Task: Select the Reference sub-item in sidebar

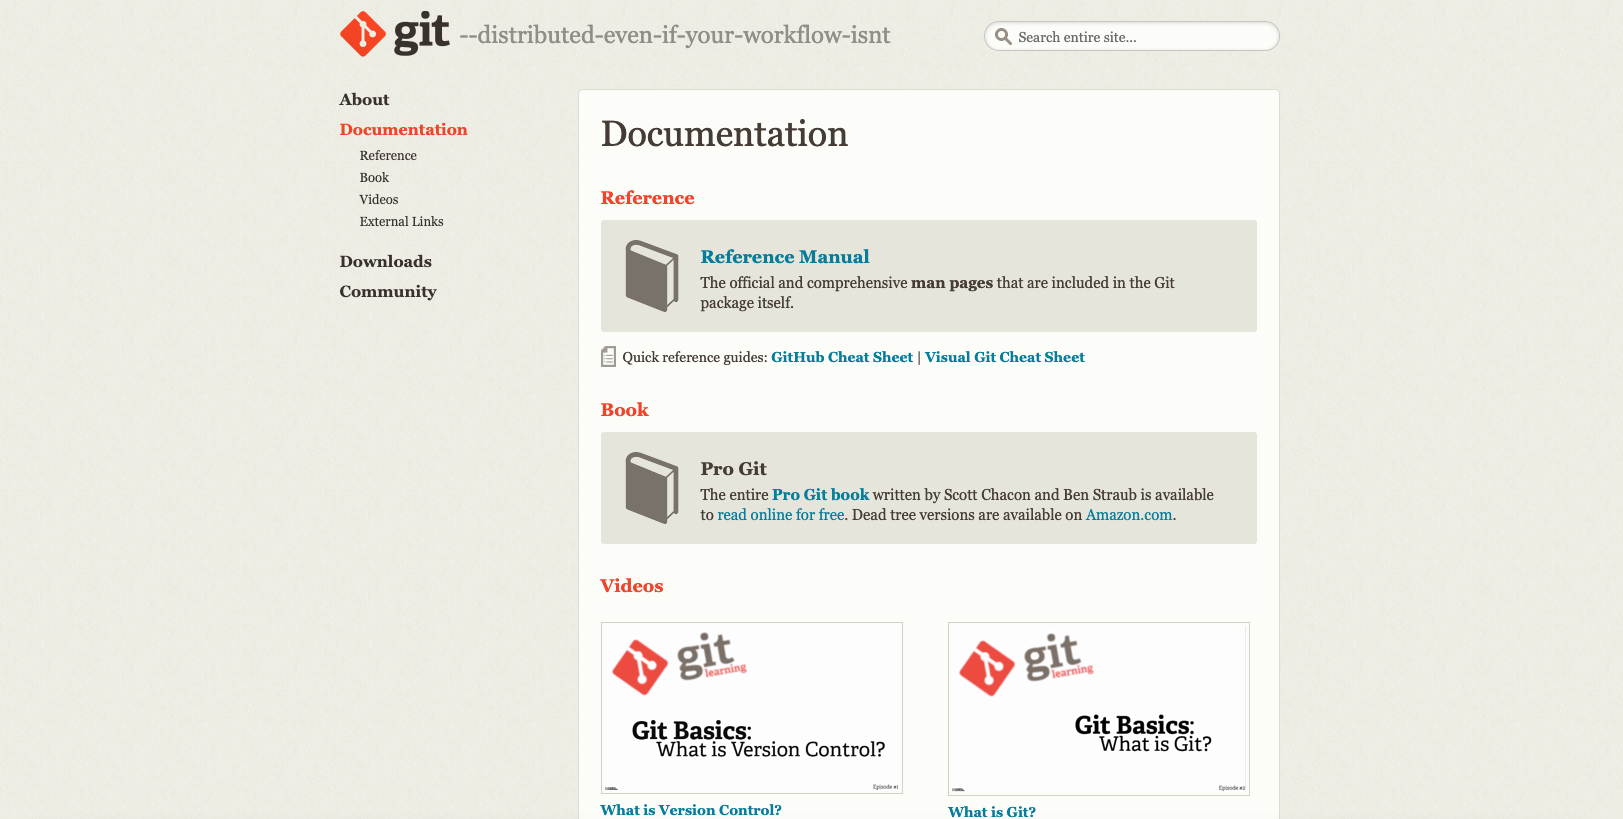Action: click(x=388, y=156)
